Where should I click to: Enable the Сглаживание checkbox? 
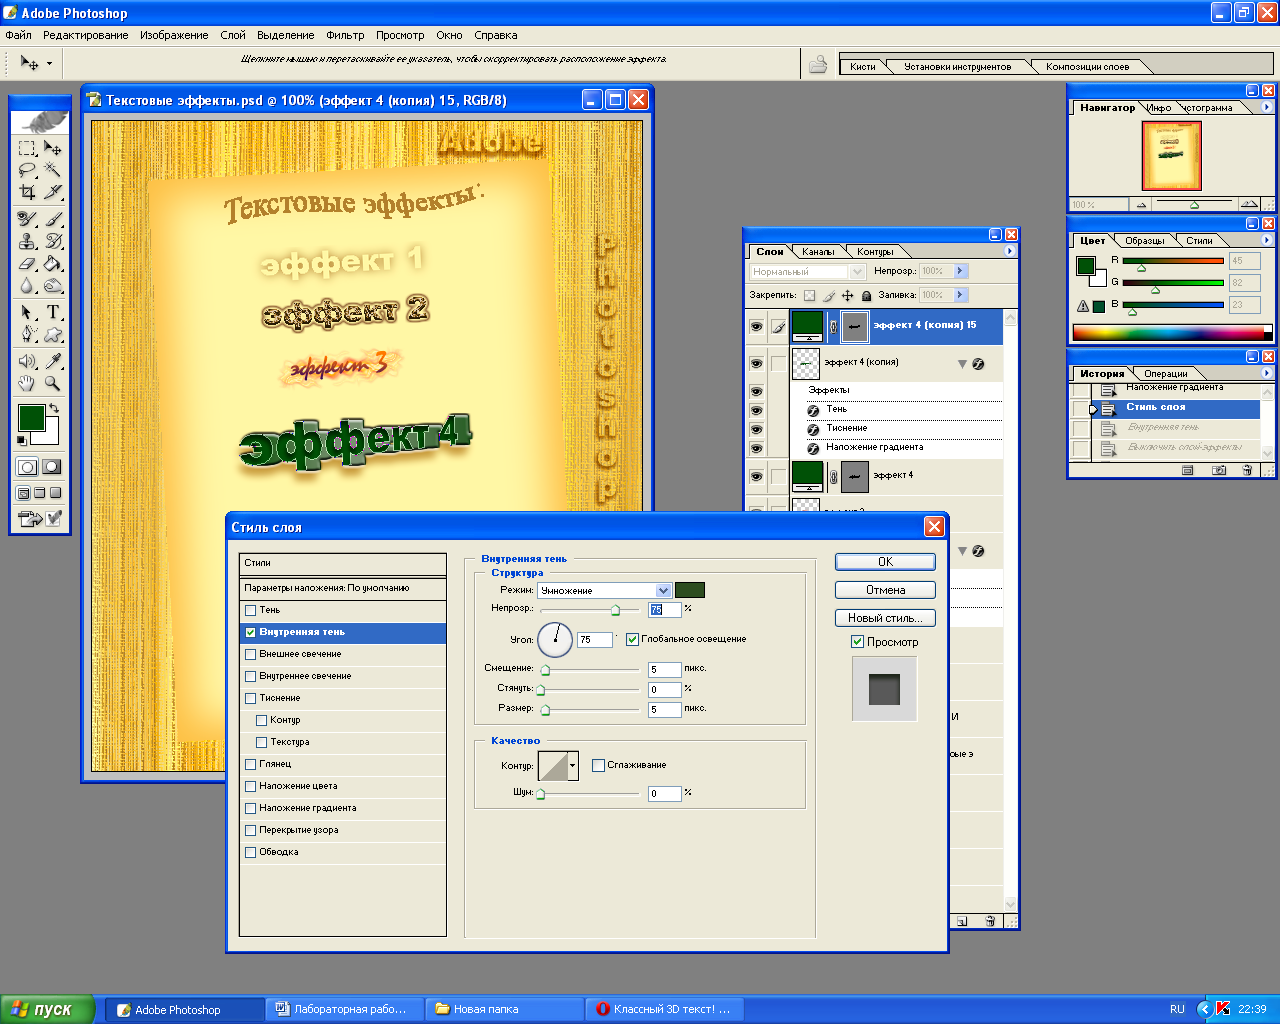(598, 765)
